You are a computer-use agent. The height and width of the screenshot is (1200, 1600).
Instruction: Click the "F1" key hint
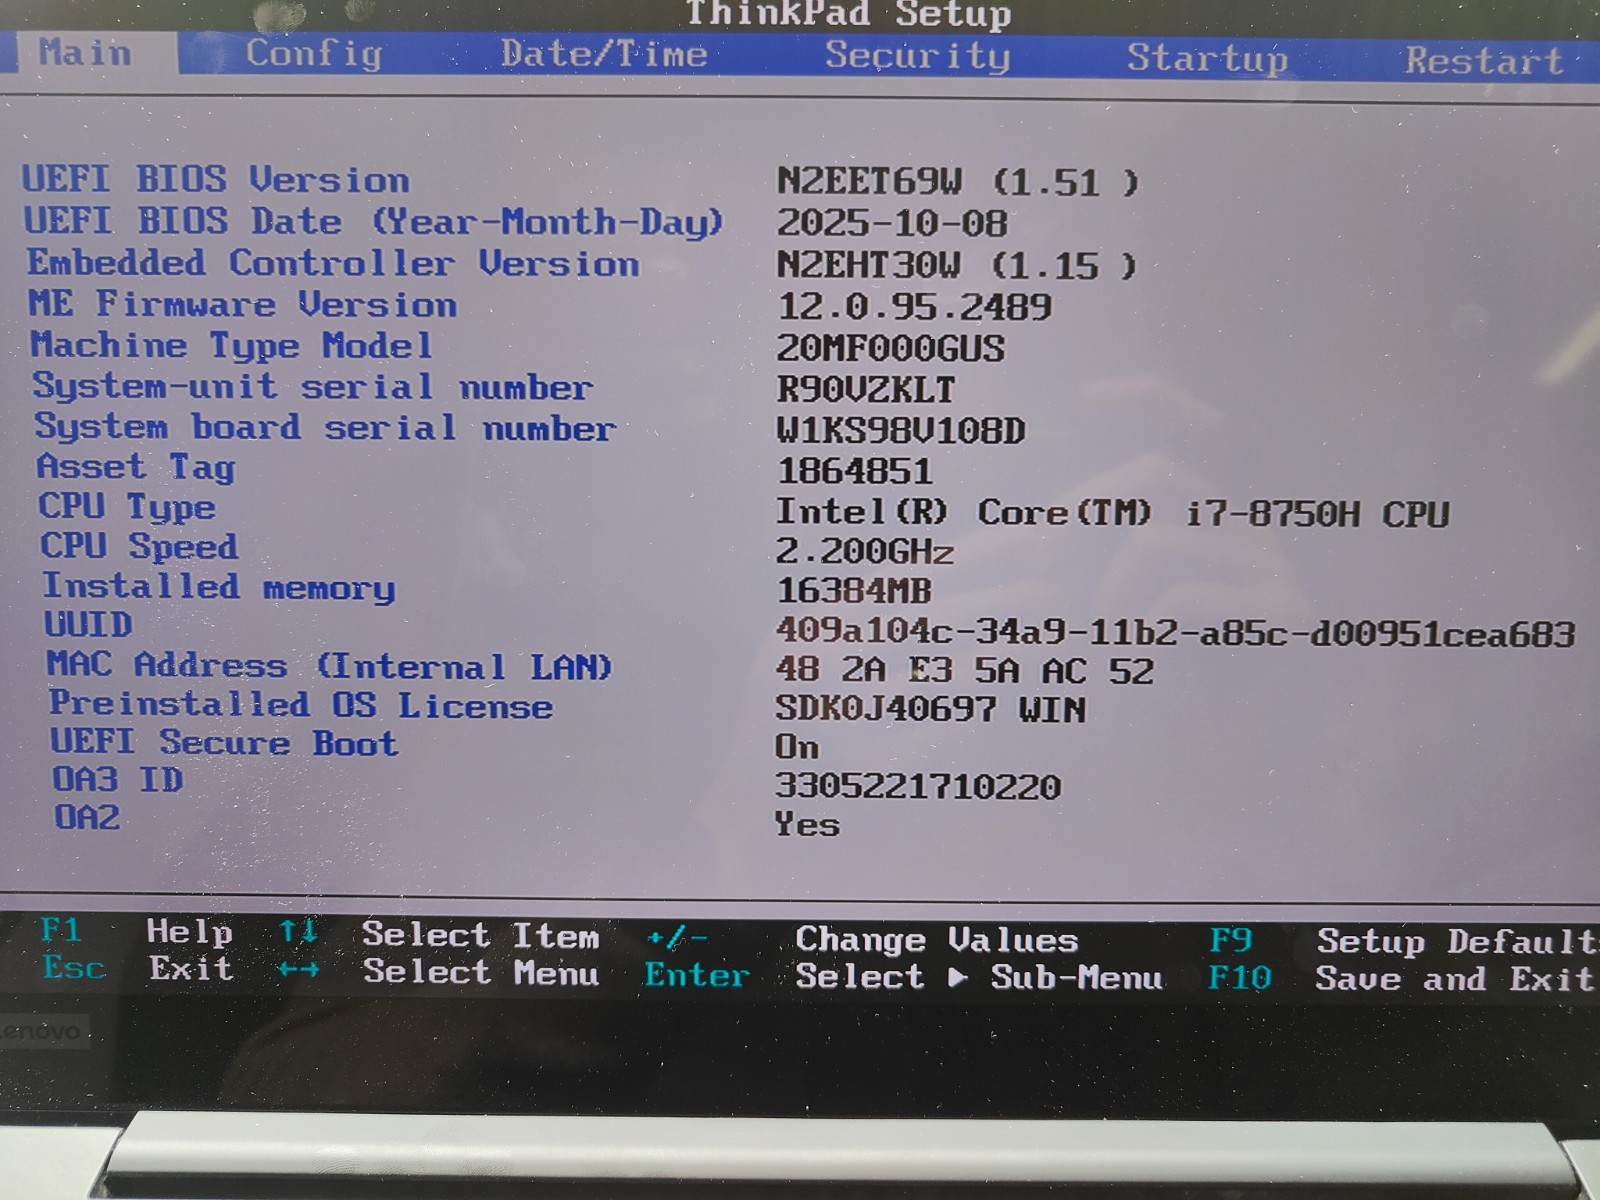[x=61, y=930]
